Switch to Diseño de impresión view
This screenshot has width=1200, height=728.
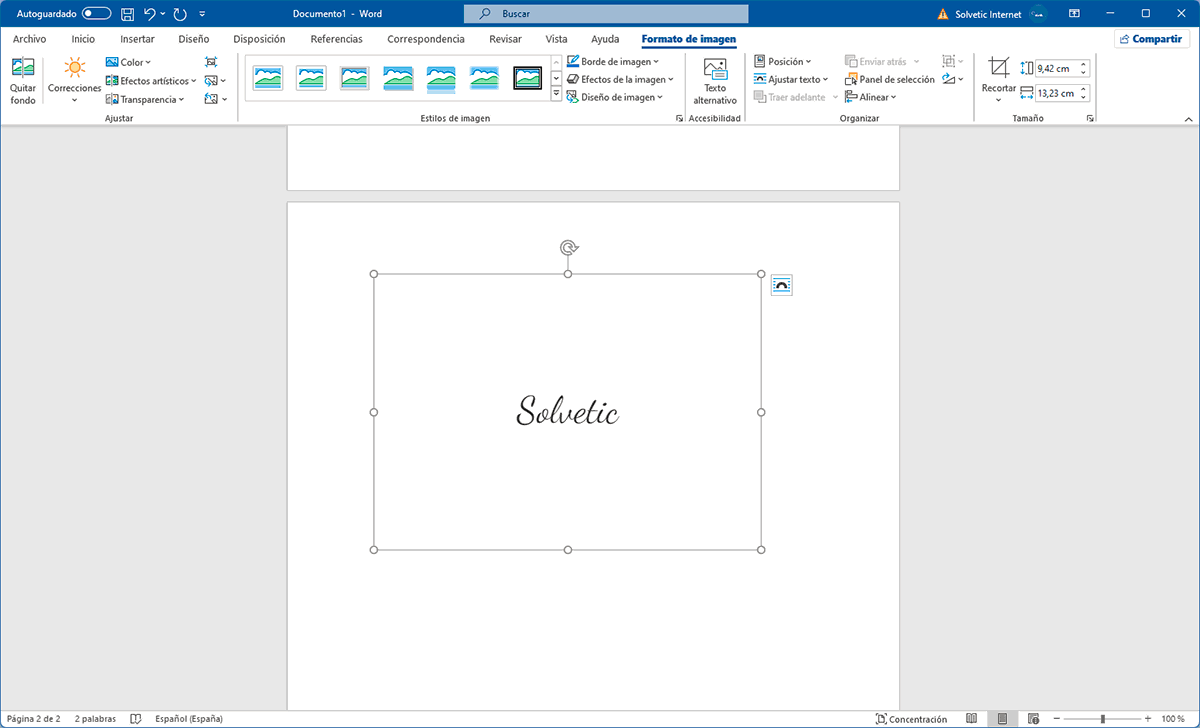coord(1003,719)
